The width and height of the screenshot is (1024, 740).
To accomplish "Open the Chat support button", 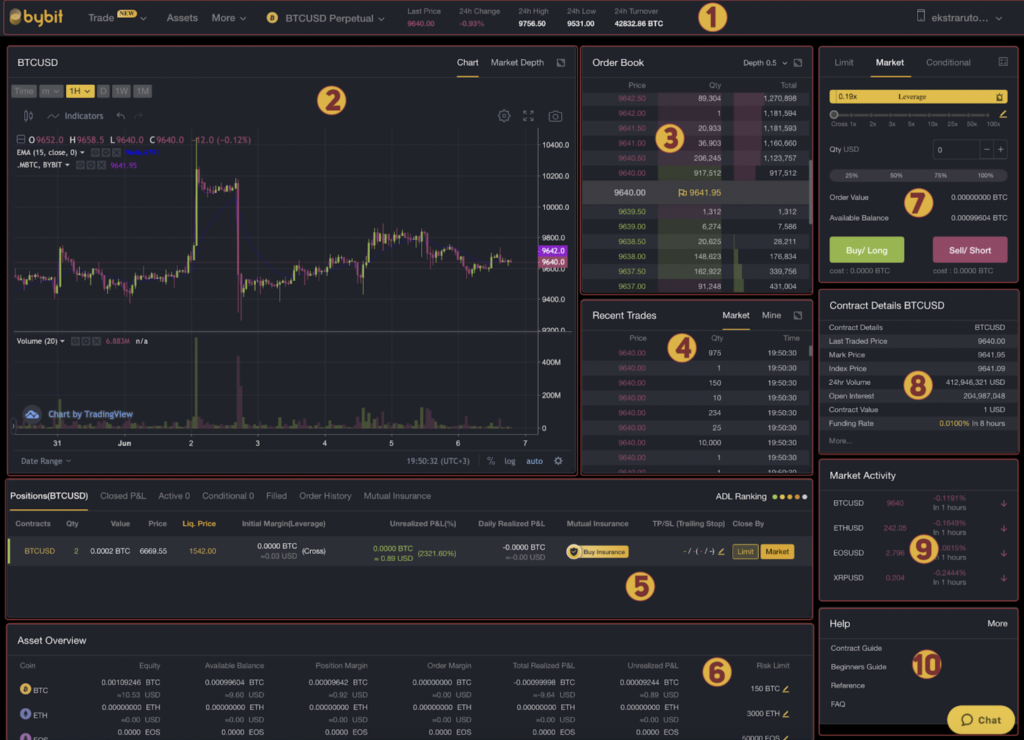I will coord(981,720).
